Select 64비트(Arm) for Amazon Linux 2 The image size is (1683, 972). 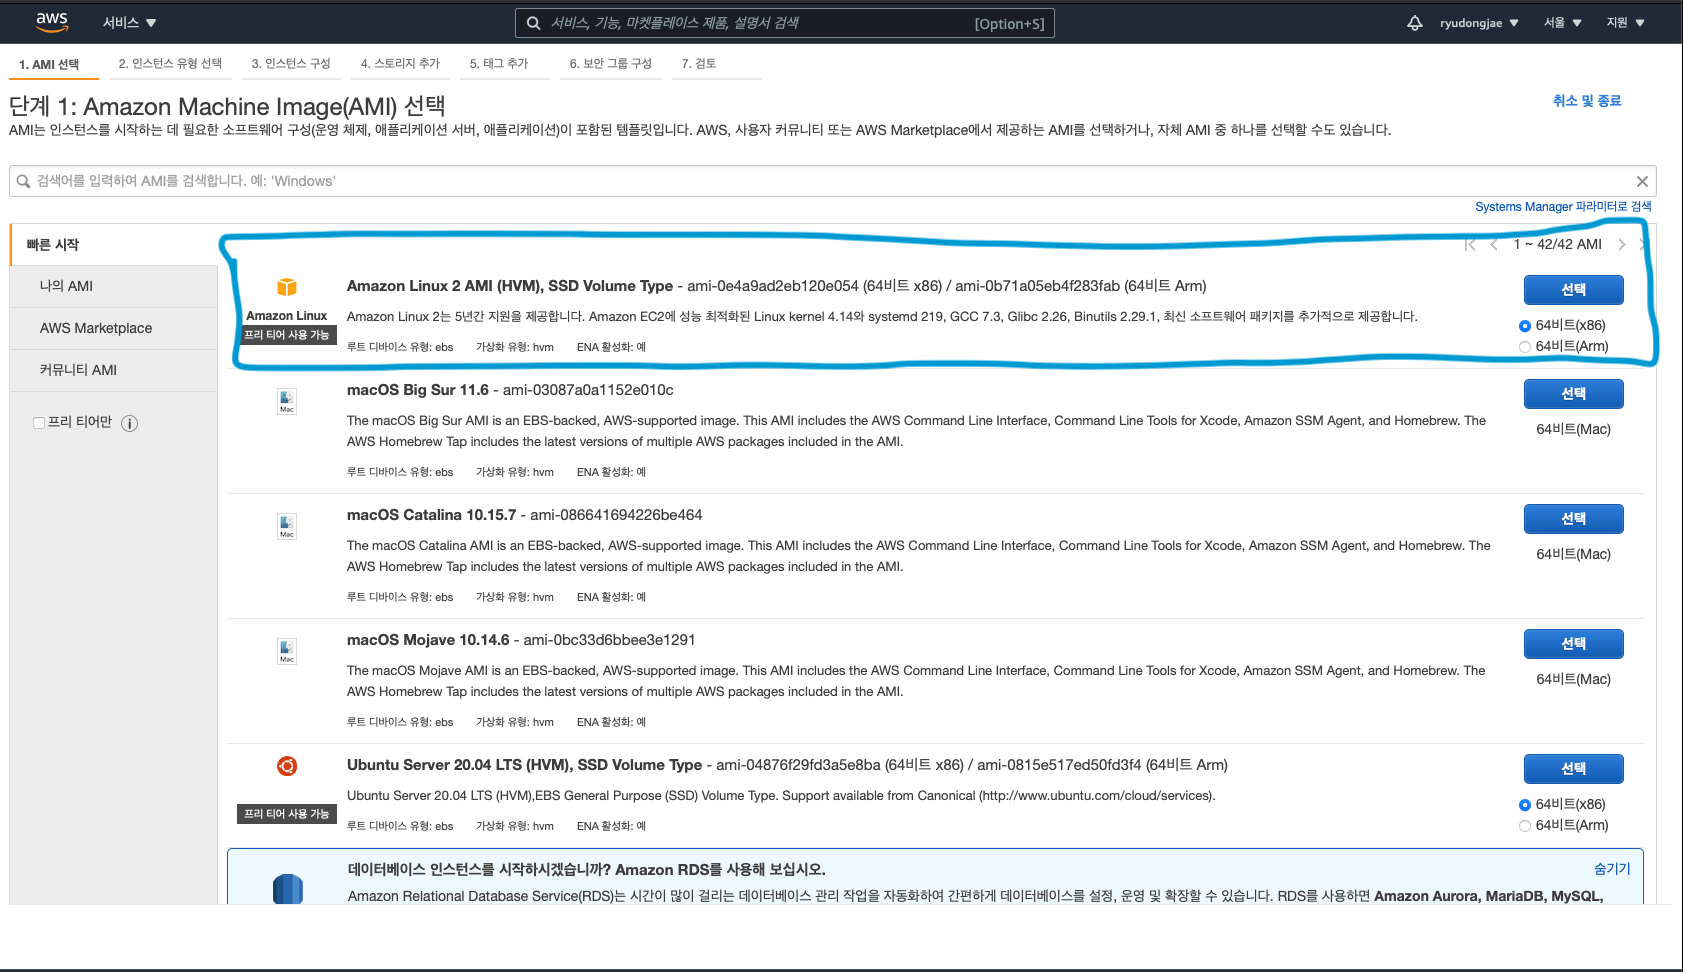click(1525, 347)
